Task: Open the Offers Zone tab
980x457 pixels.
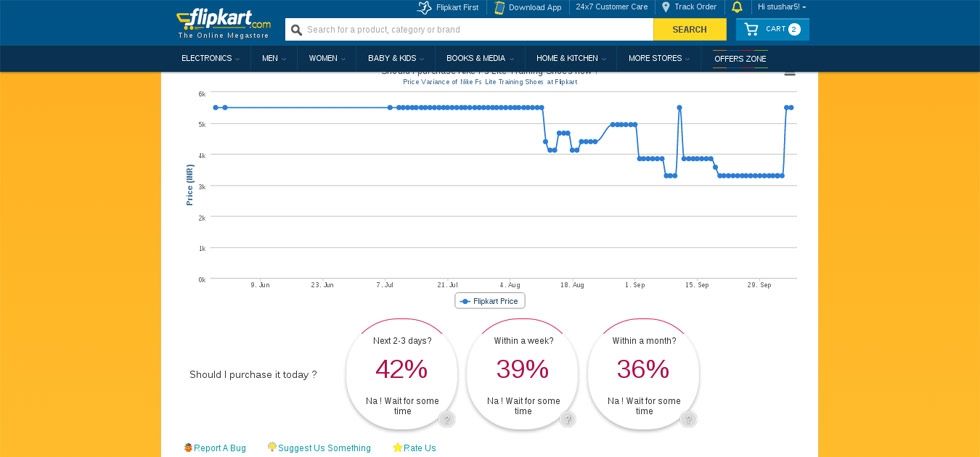Action: [x=740, y=59]
